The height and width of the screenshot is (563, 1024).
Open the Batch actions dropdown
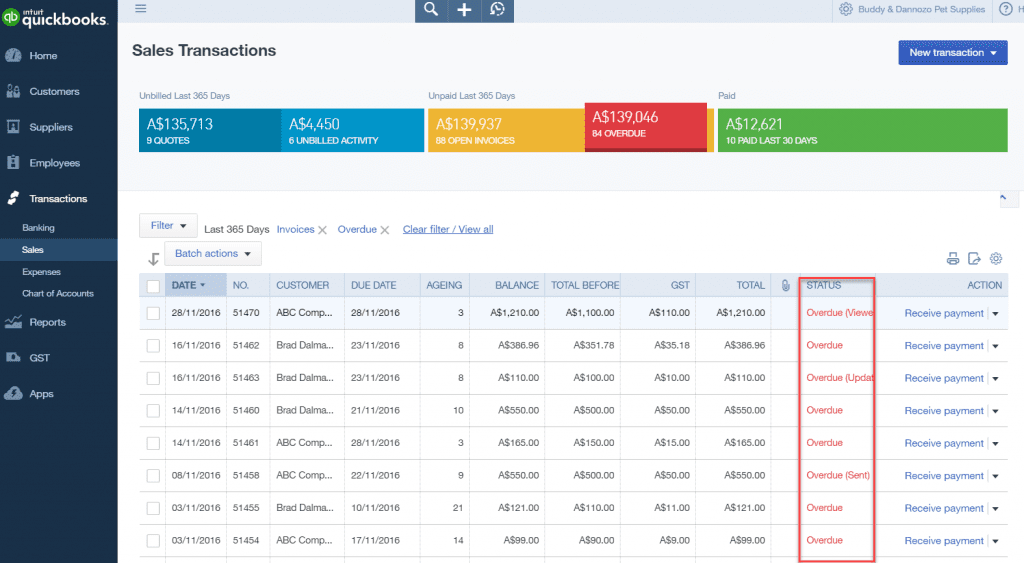(213, 253)
